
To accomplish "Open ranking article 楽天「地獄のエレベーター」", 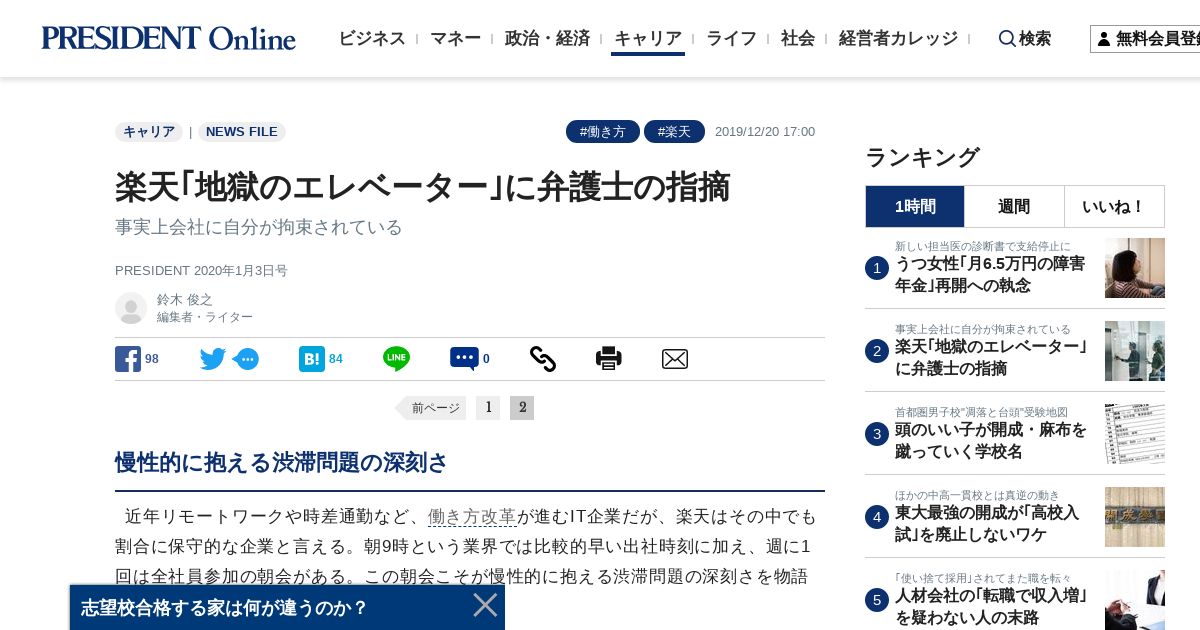I will (x=991, y=358).
